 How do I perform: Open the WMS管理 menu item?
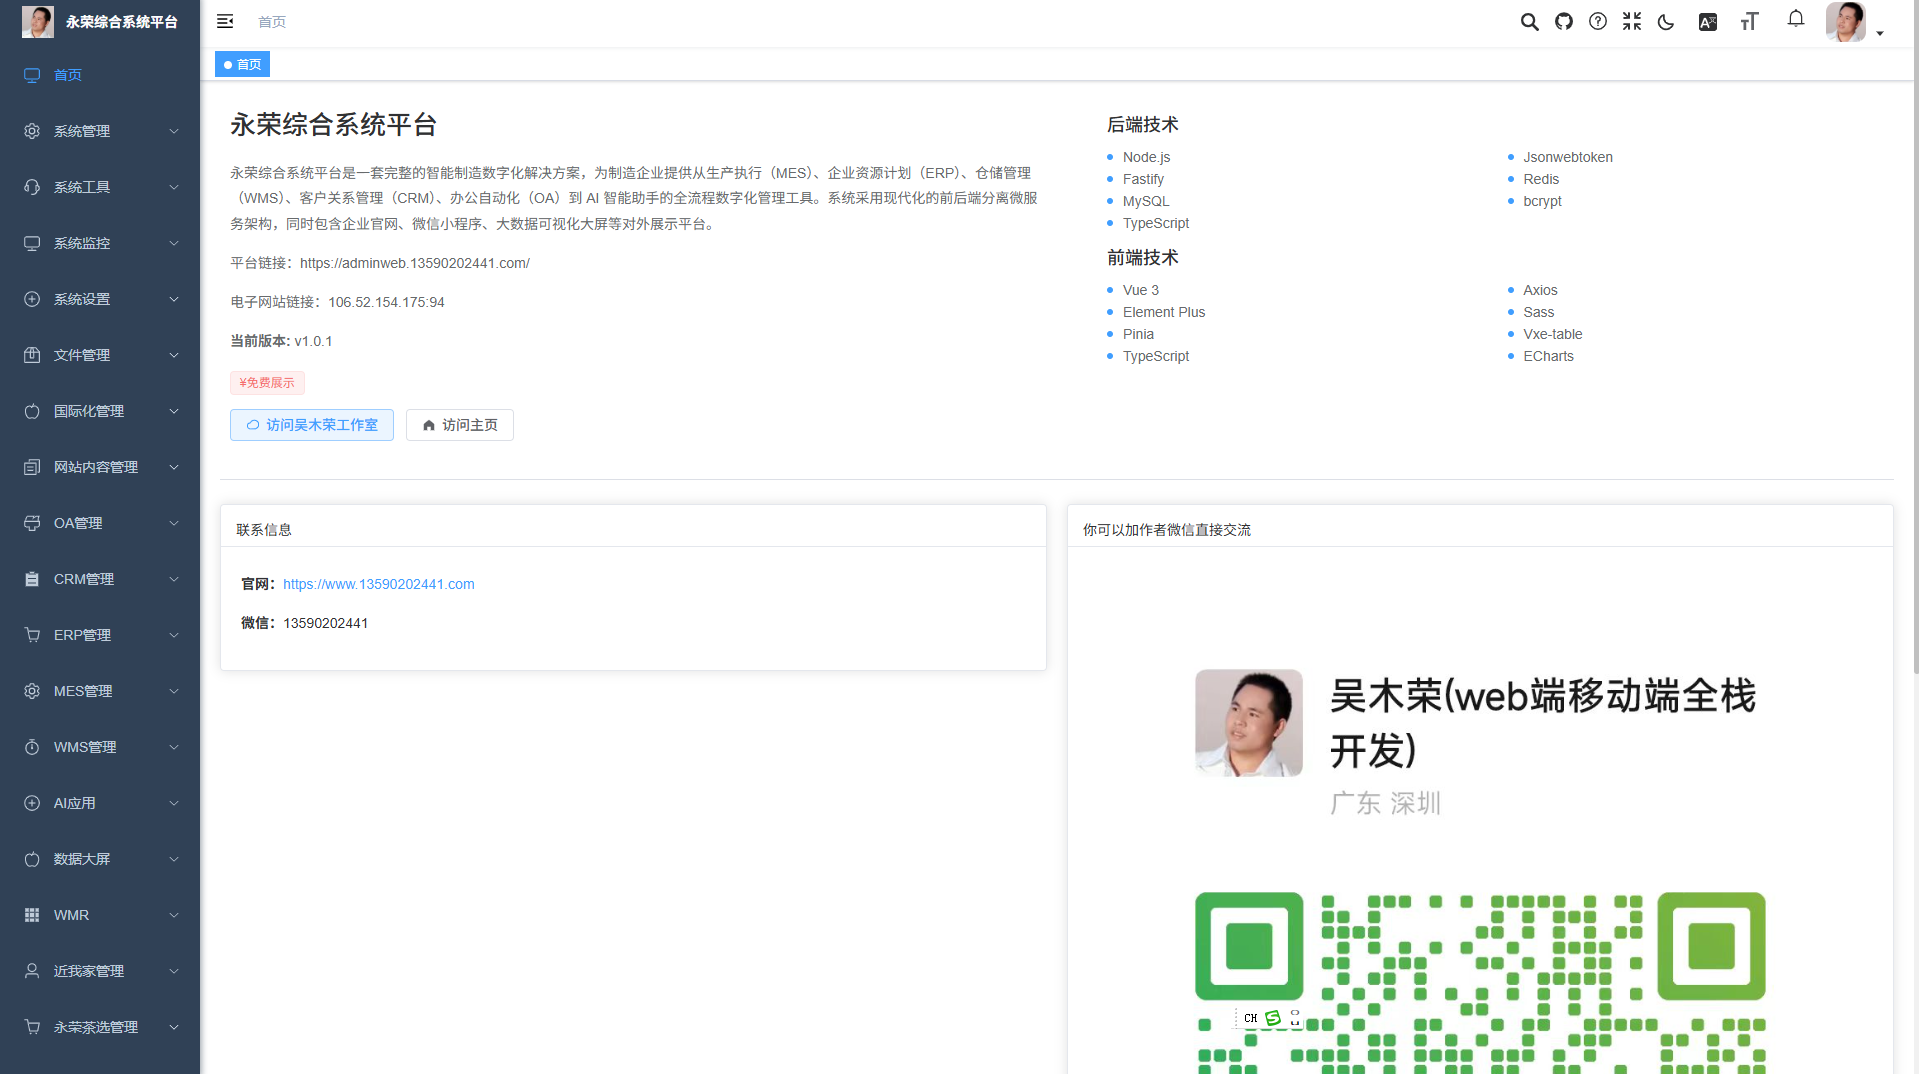coord(100,747)
